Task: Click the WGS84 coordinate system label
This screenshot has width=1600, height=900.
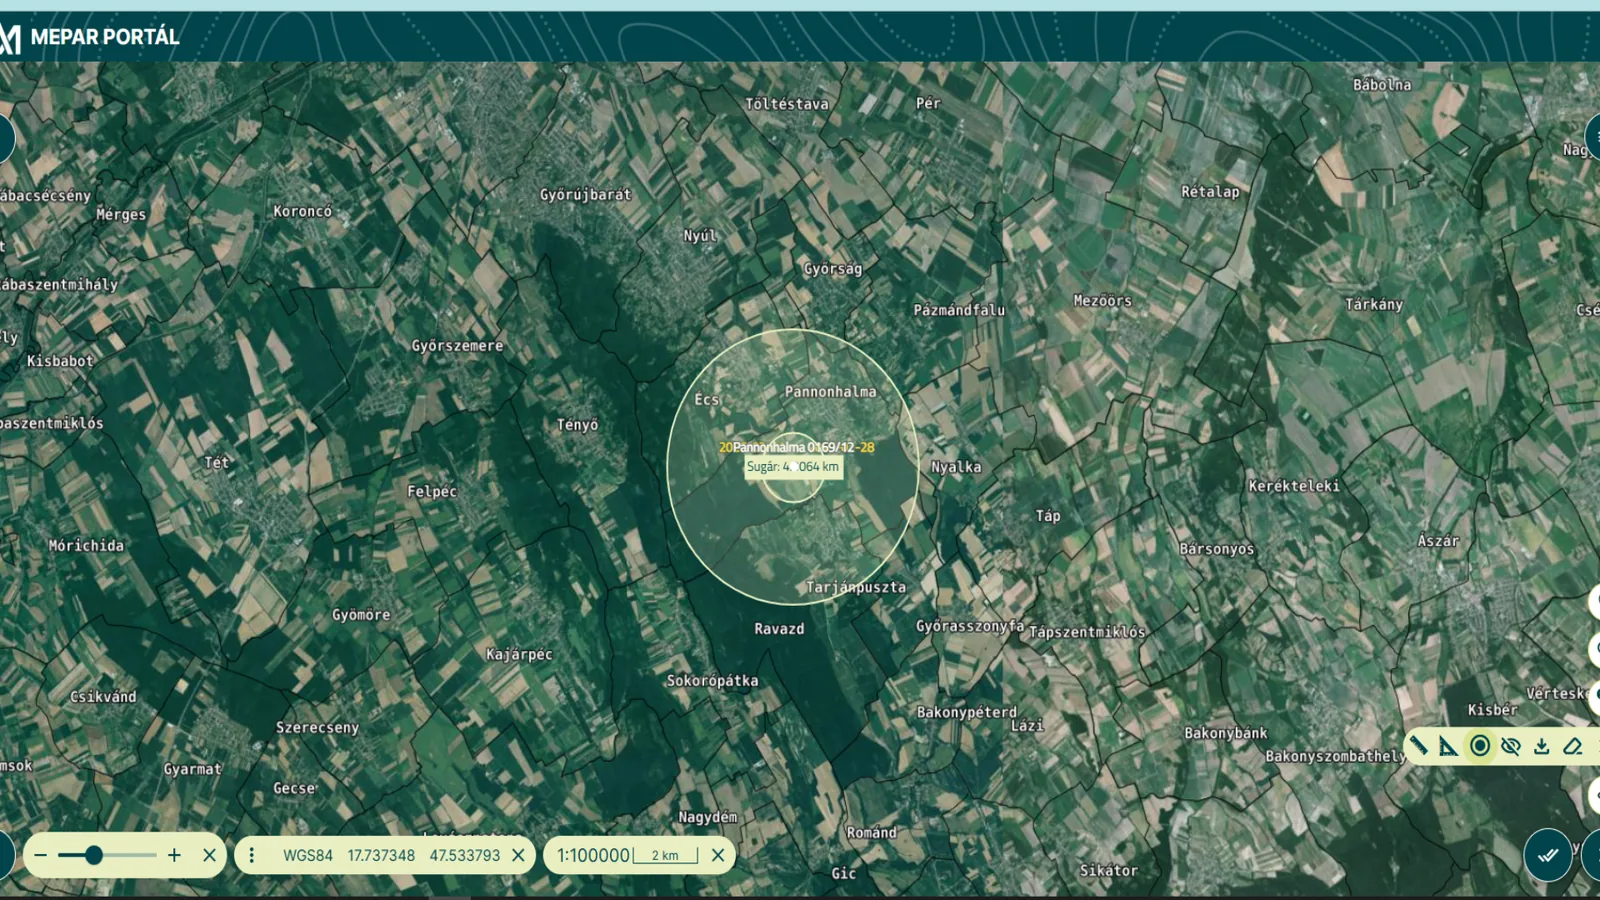Action: click(308, 856)
